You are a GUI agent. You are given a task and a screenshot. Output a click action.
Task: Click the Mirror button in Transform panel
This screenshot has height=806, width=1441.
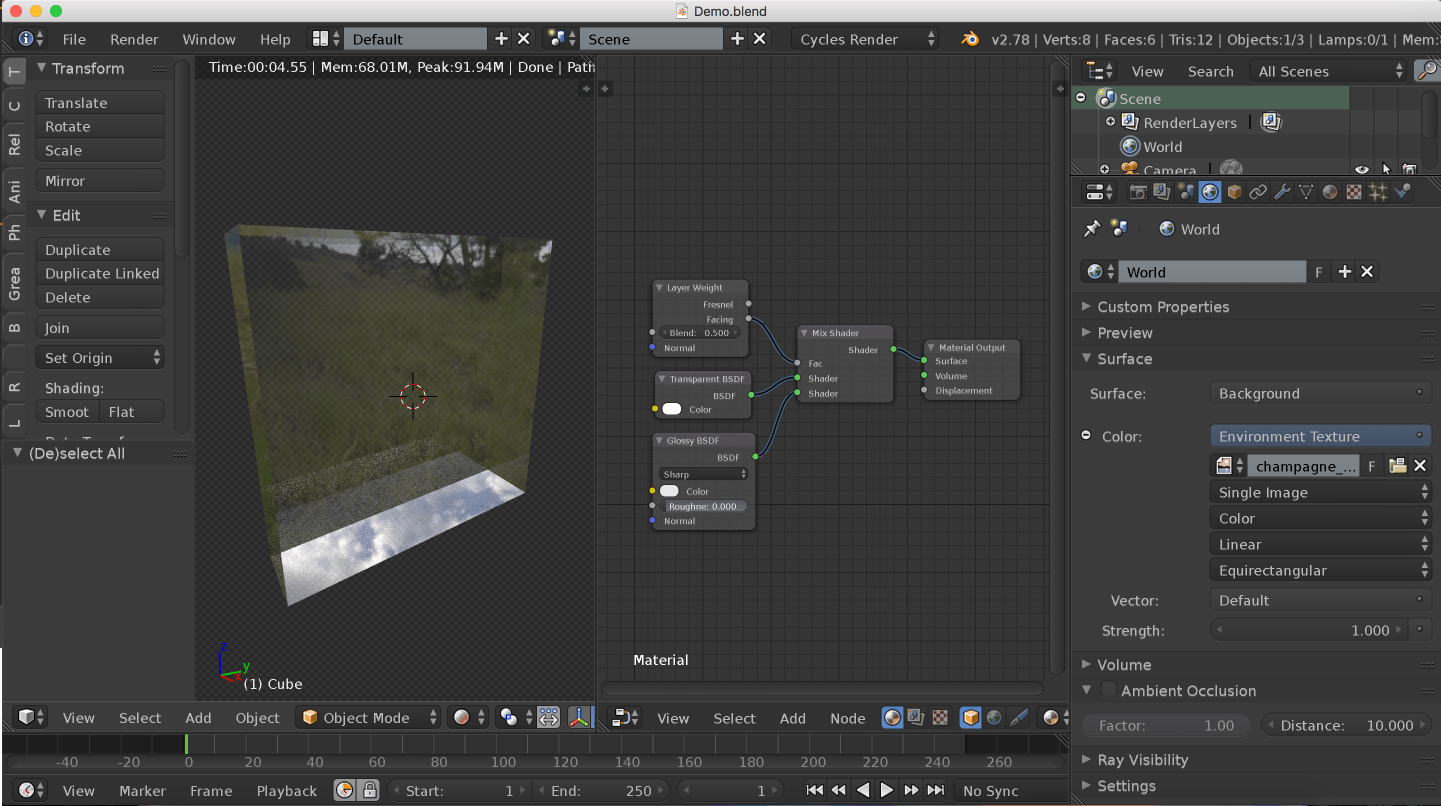[99, 181]
